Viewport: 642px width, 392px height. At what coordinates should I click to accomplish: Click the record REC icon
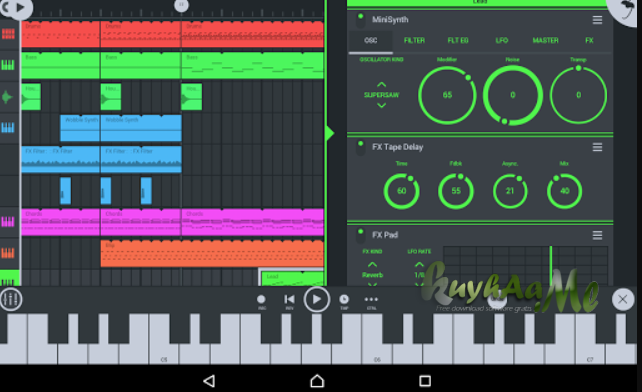(261, 301)
